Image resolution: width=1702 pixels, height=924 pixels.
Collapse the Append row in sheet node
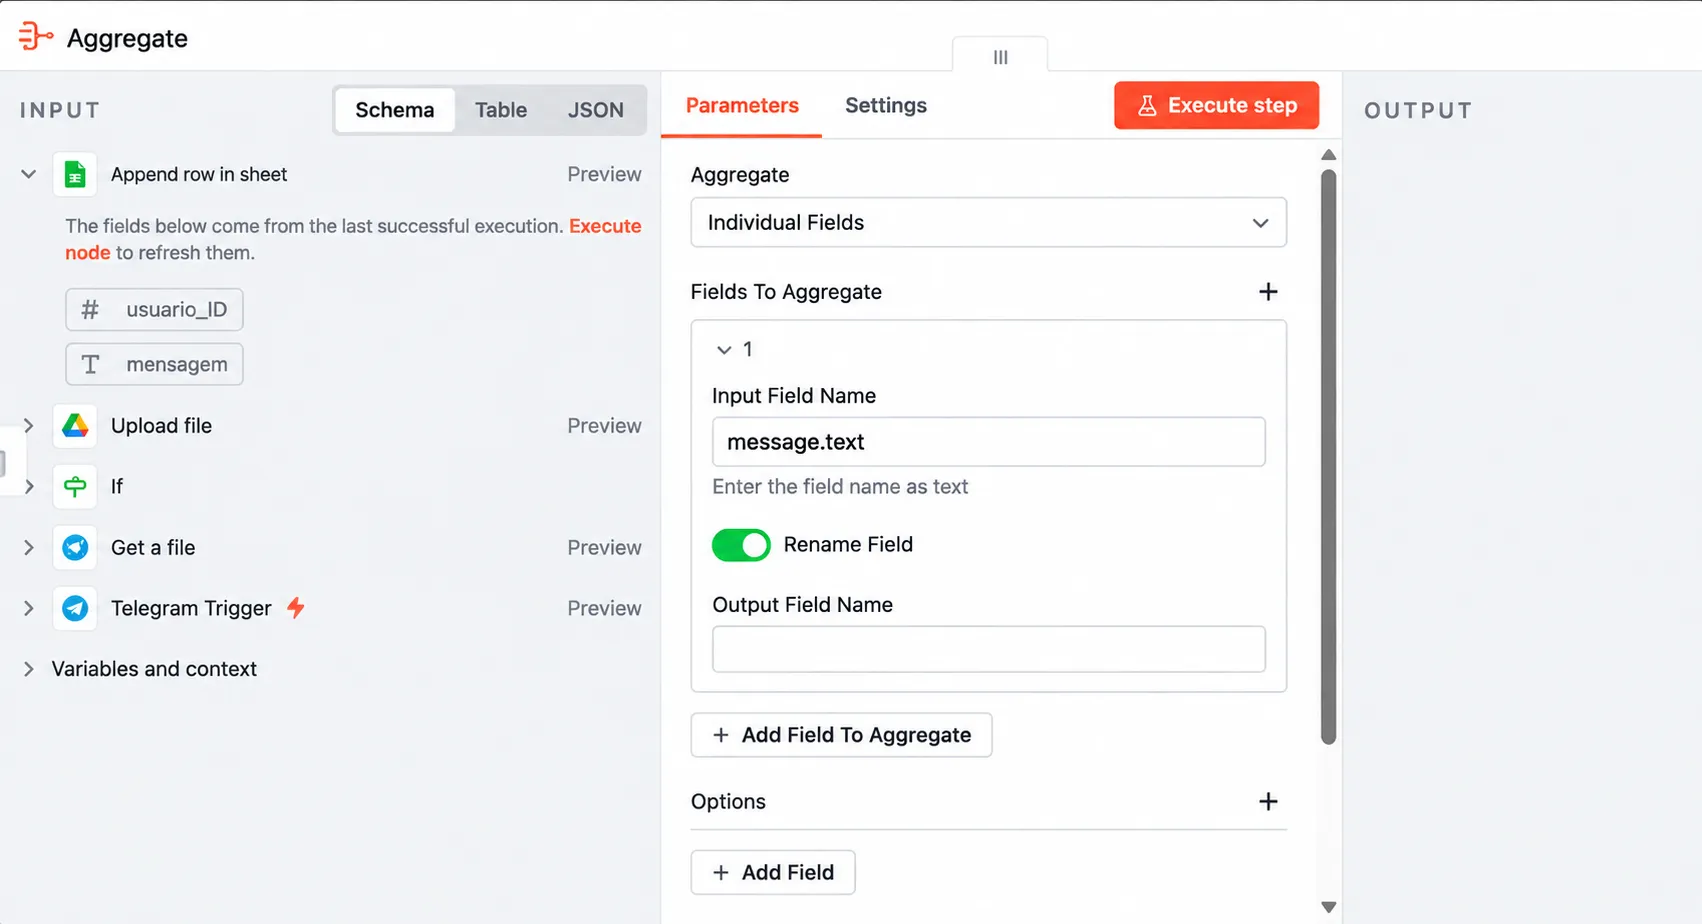pos(29,174)
